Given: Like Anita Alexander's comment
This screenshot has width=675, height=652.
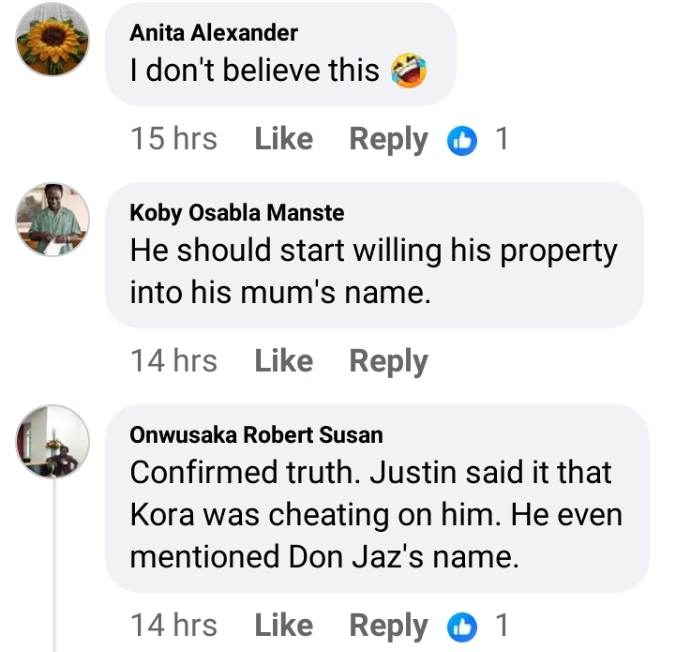Looking at the screenshot, I should coord(284,140).
